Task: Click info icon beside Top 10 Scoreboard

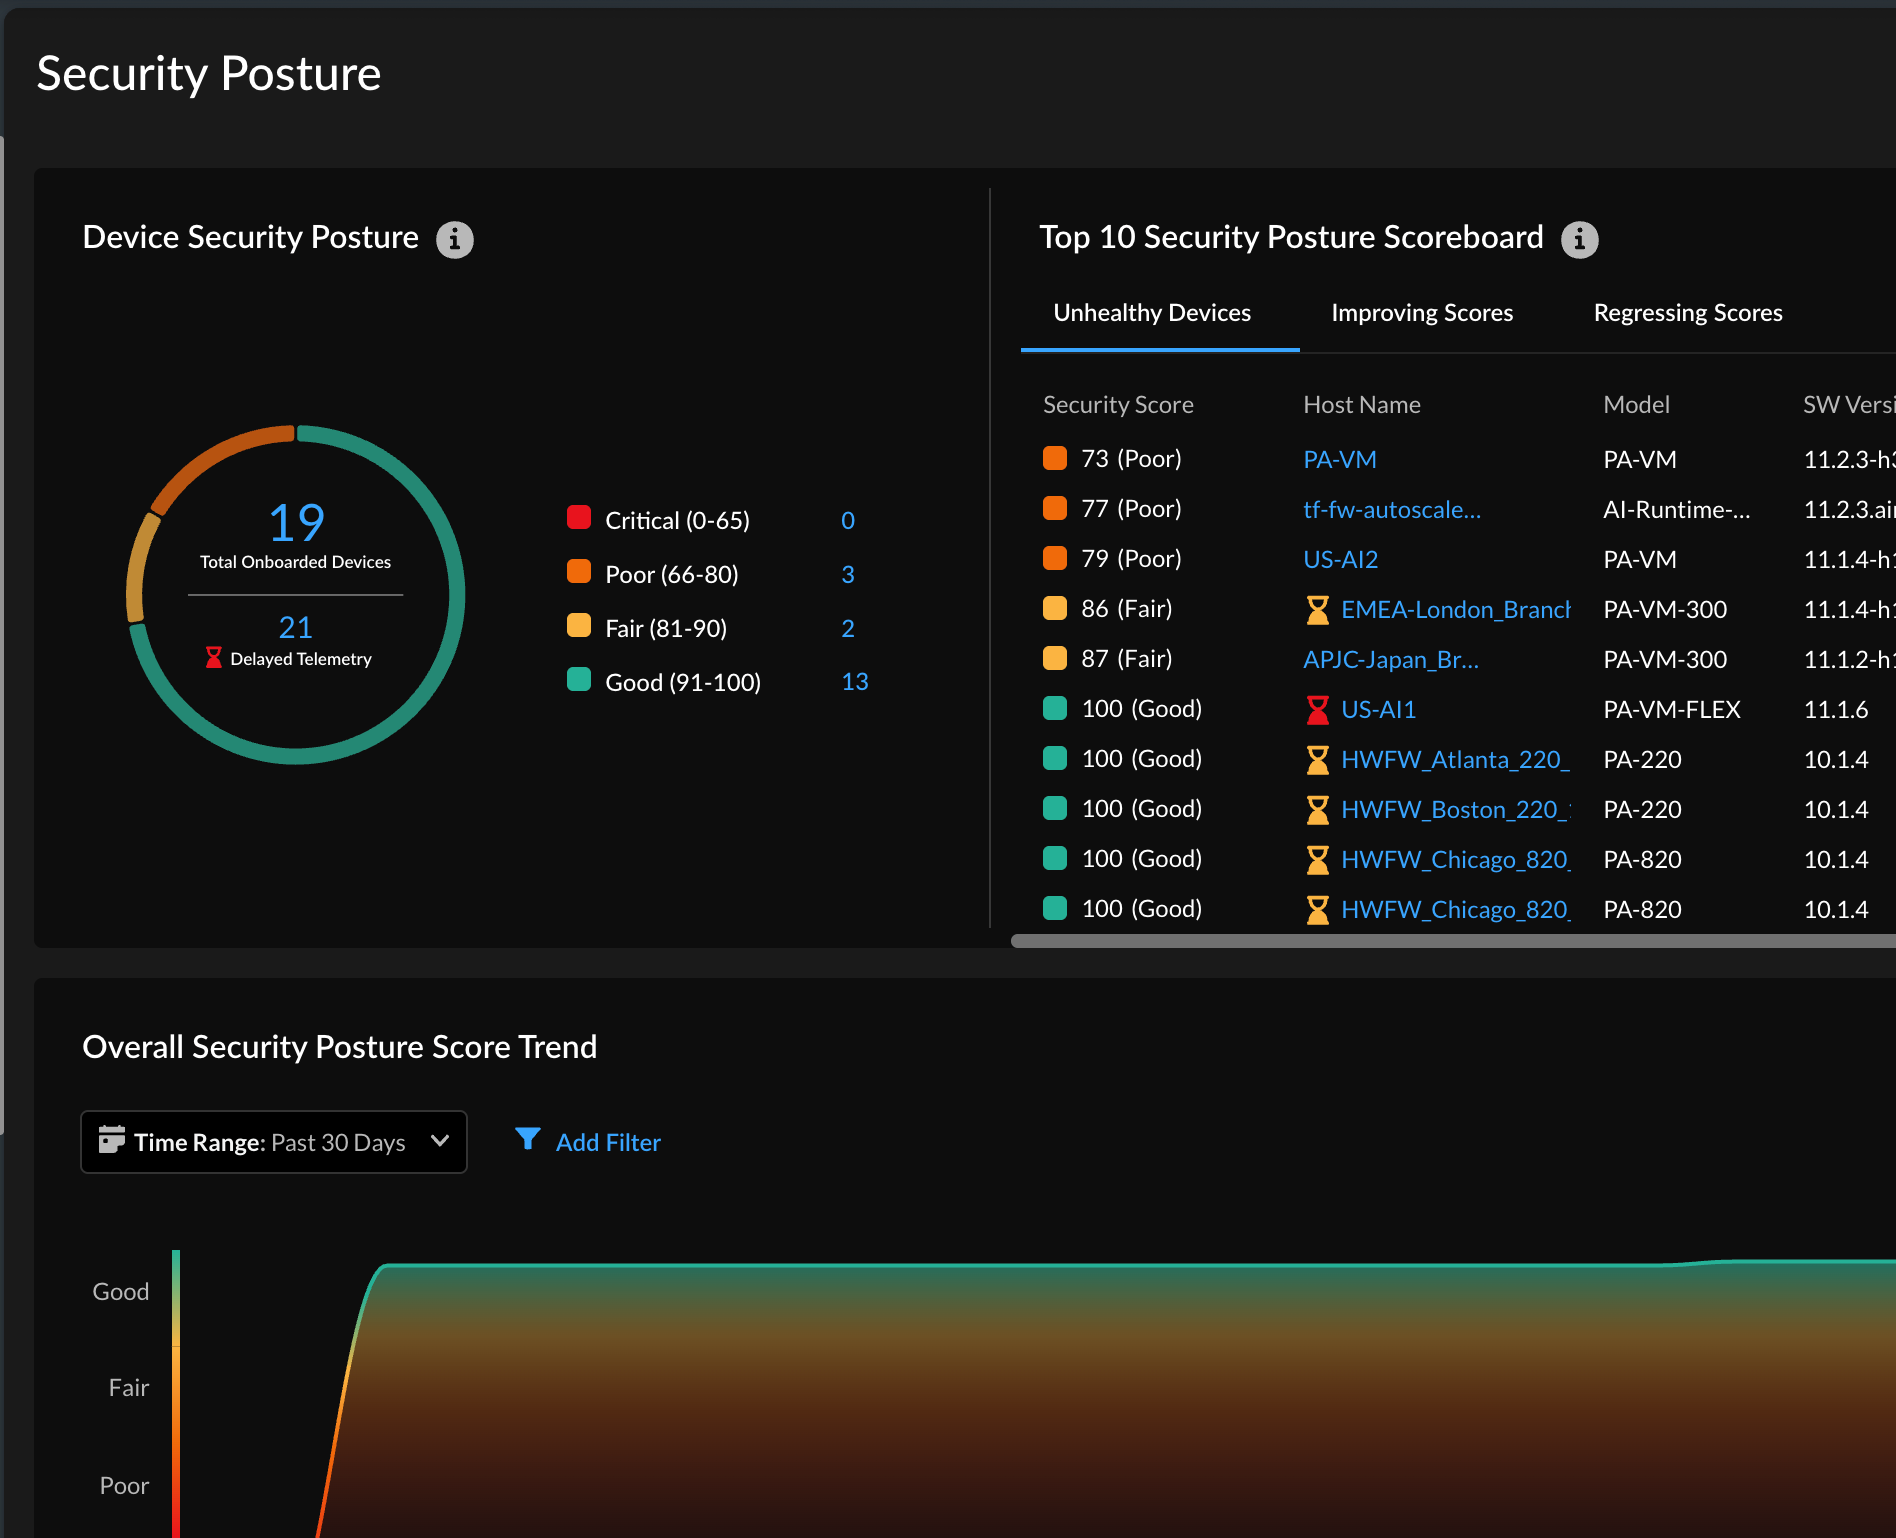Action: (1579, 240)
